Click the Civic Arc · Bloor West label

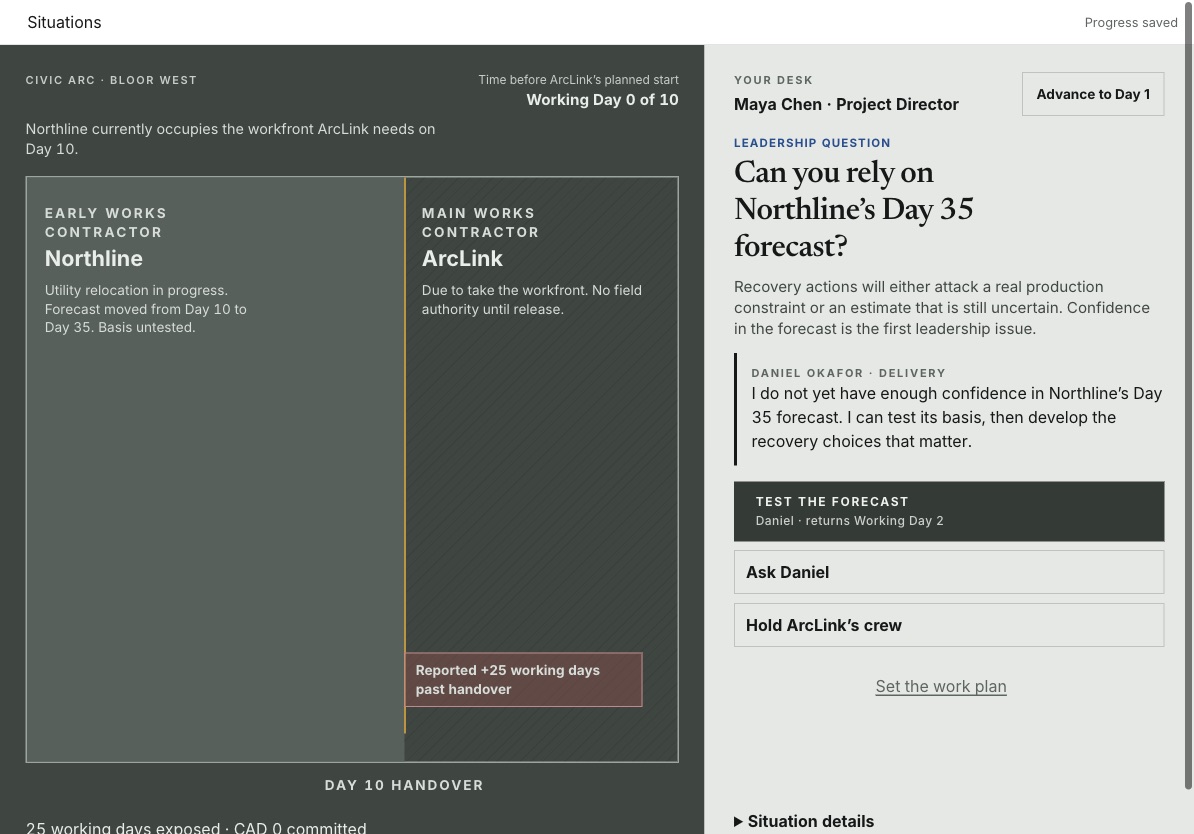111,80
